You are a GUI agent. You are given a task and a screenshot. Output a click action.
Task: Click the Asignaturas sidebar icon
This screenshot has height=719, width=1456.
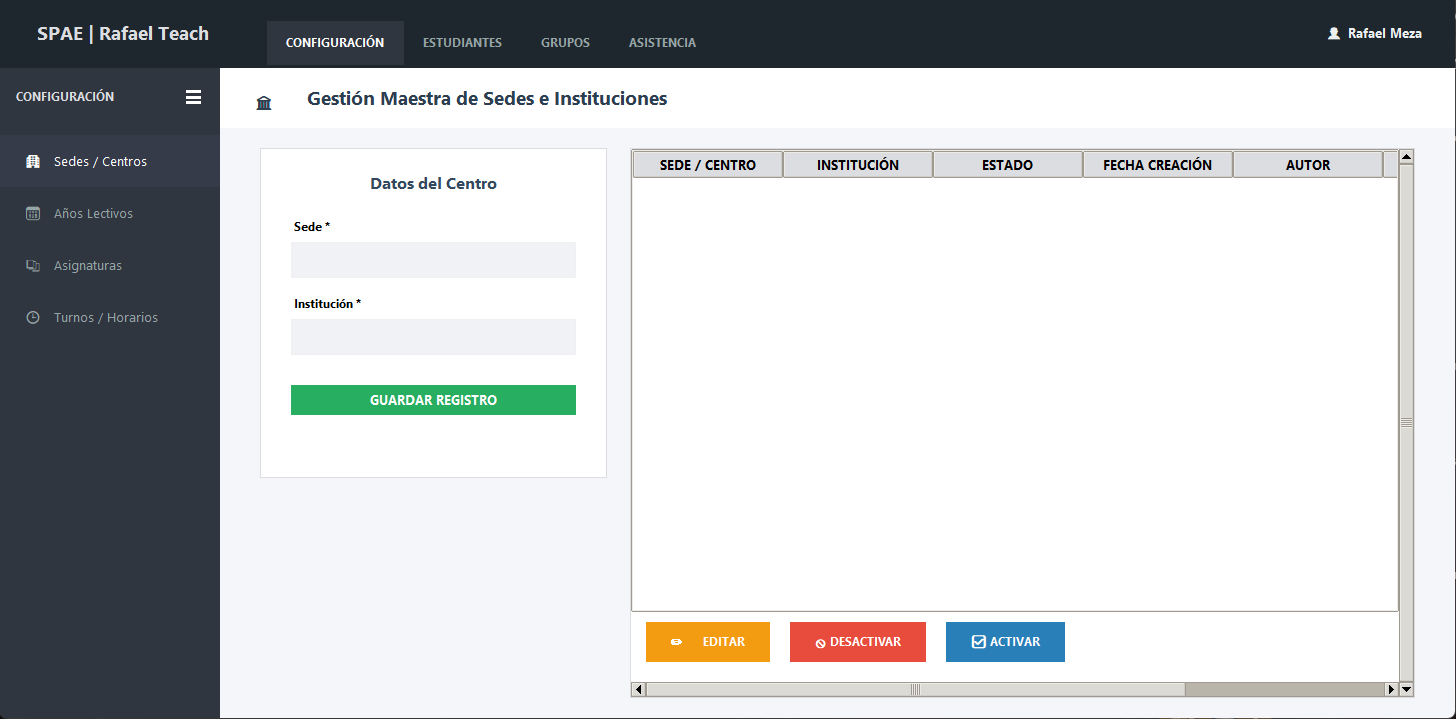coord(33,266)
